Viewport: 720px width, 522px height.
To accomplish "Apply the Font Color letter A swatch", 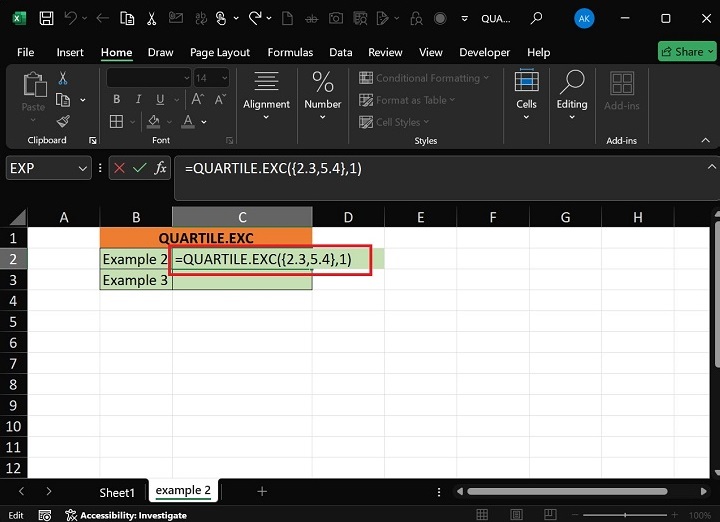I will click(188, 122).
